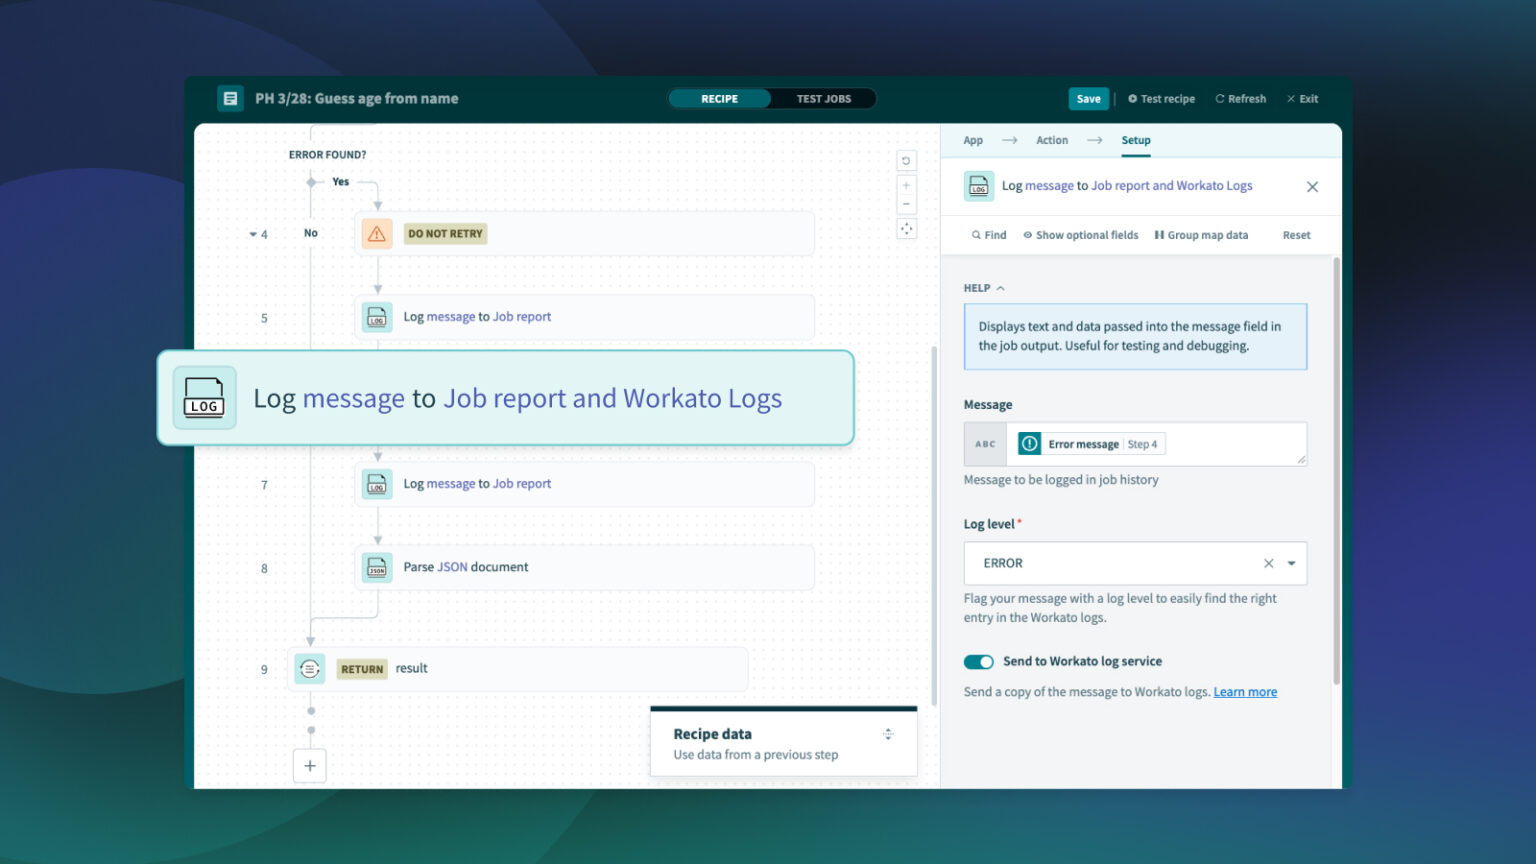
Task: Click the Parse JSON document icon on step 8
Action: pyautogui.click(x=377, y=567)
